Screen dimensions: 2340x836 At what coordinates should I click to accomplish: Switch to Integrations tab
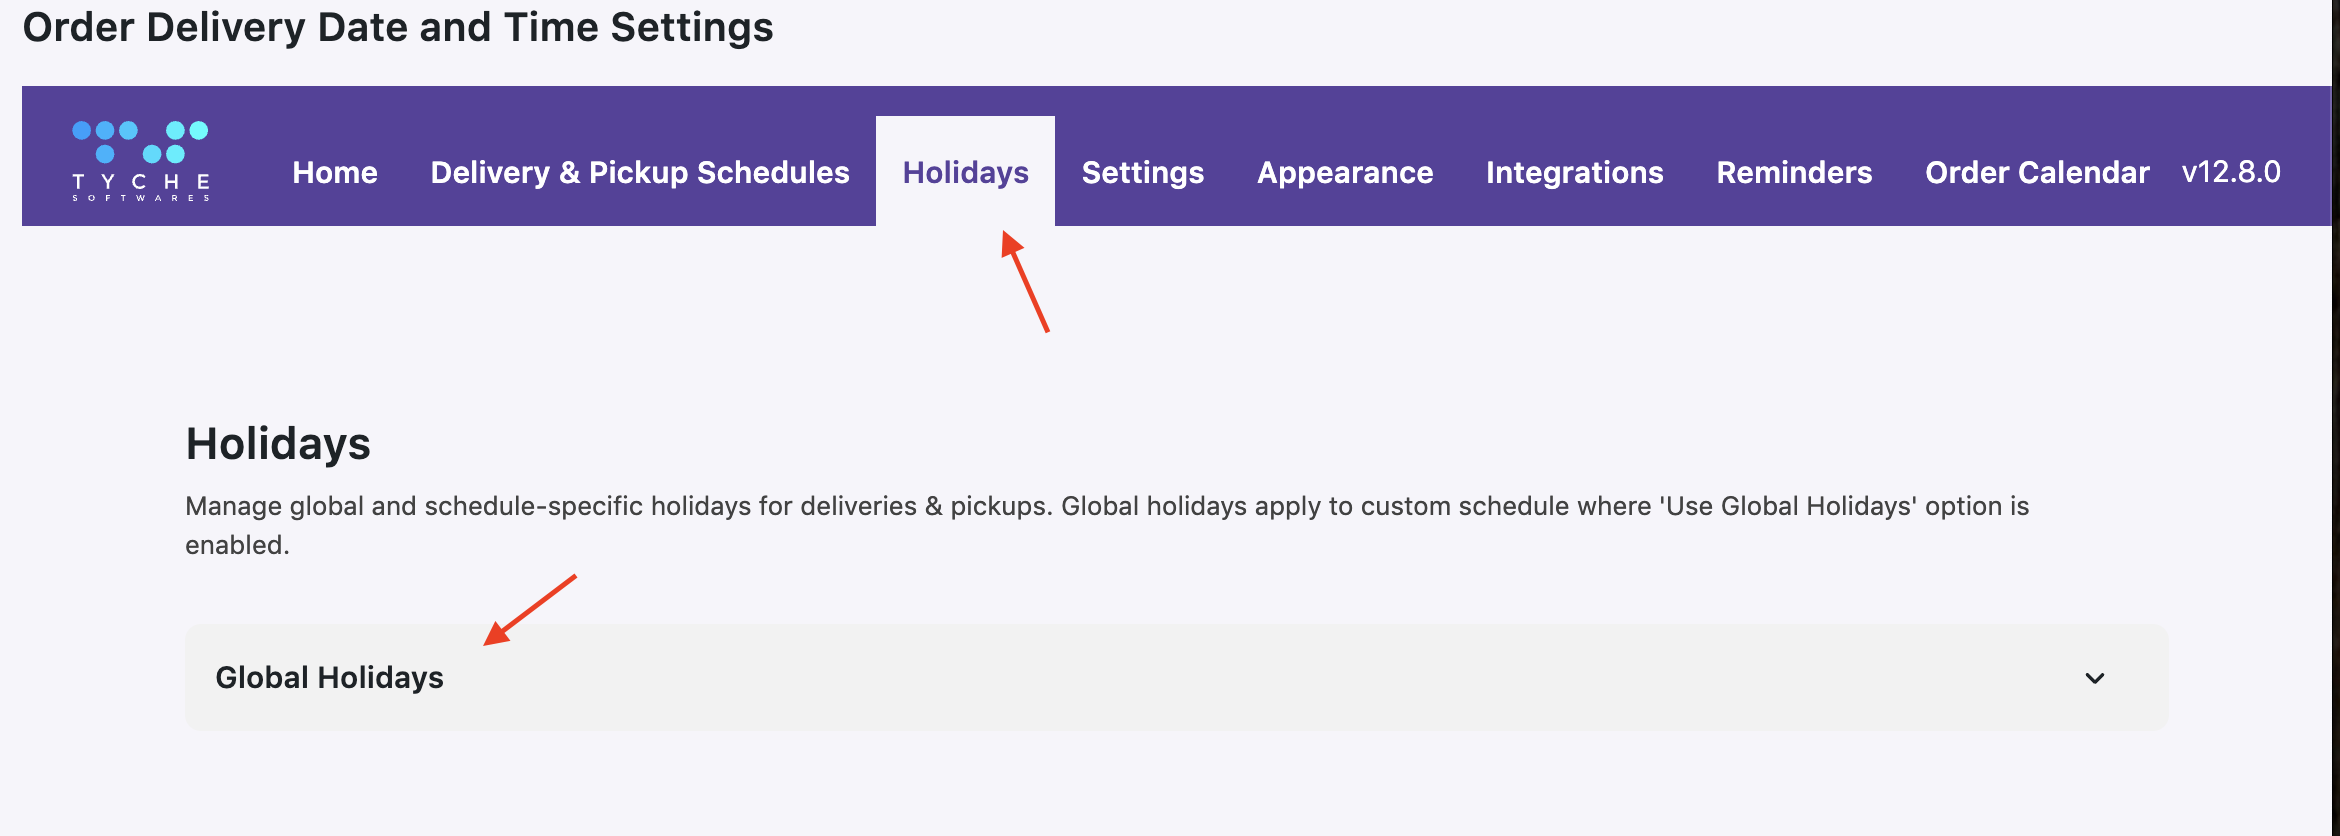click(1574, 172)
